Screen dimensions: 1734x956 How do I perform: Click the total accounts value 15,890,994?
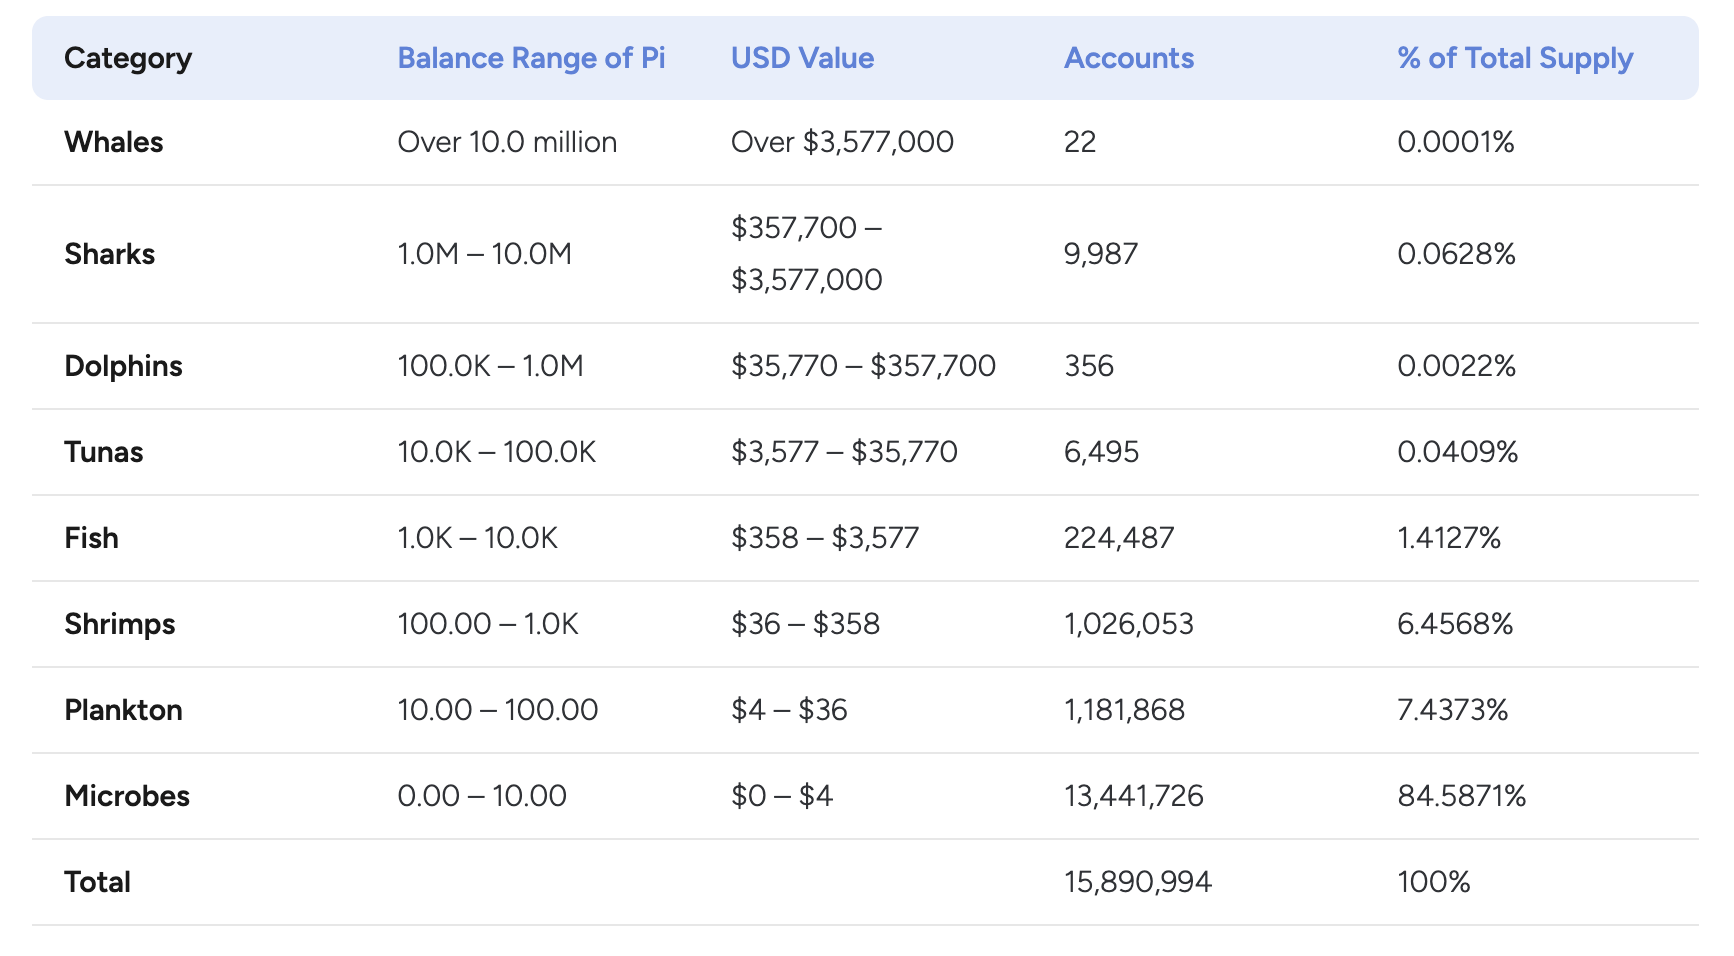tap(1137, 882)
